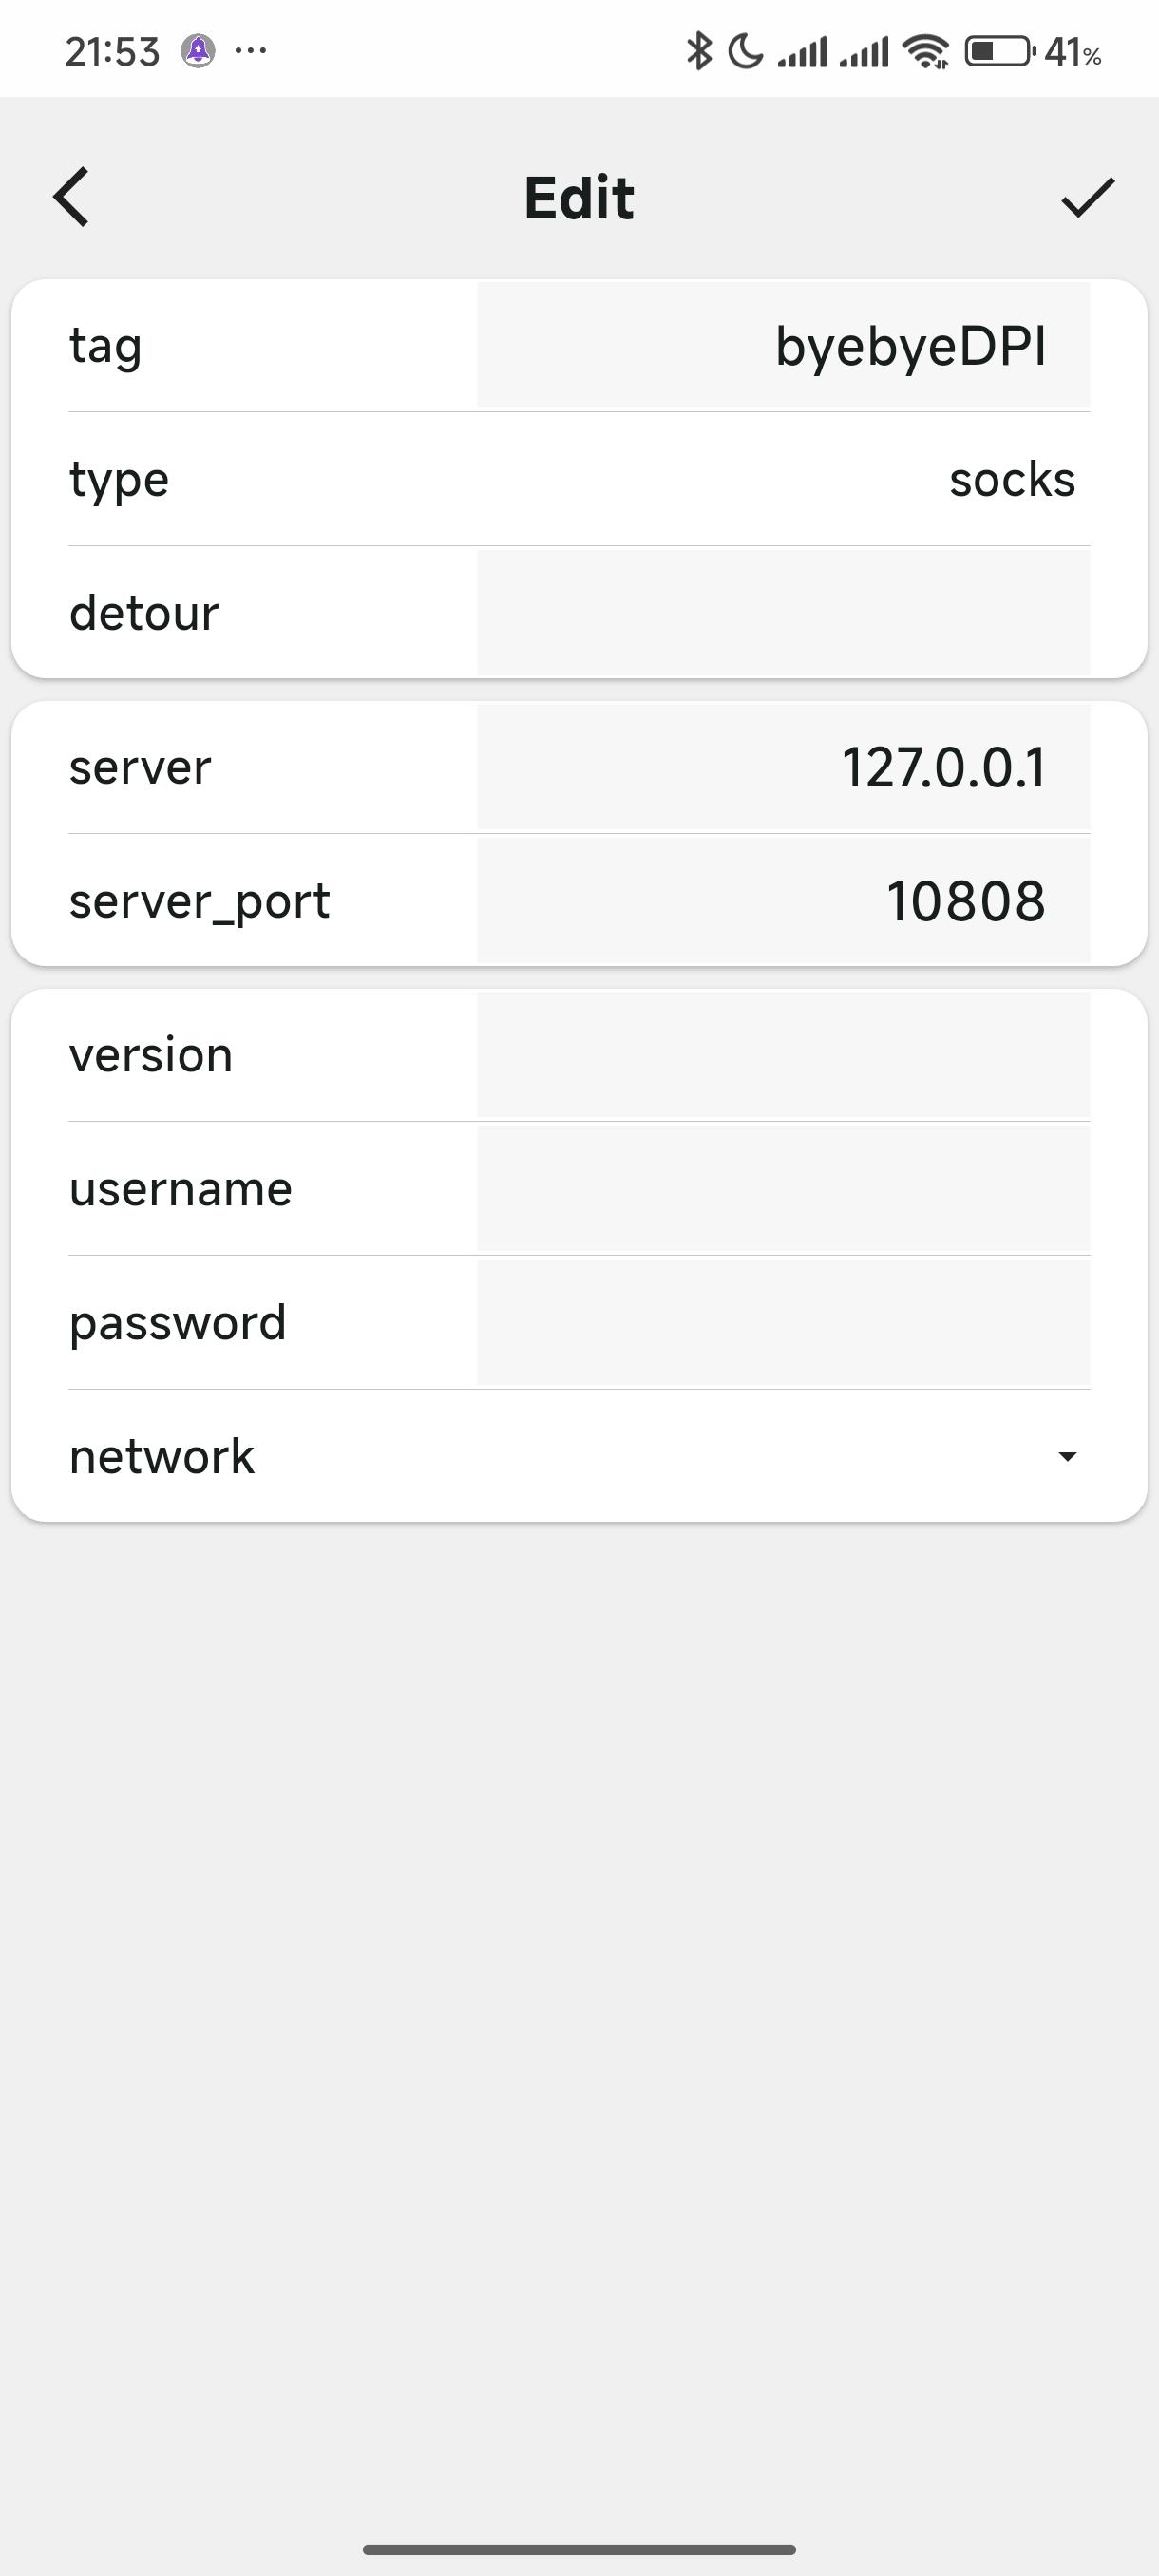Focus the password input field
Viewport: 1159px width, 2576px height.
(783, 1322)
